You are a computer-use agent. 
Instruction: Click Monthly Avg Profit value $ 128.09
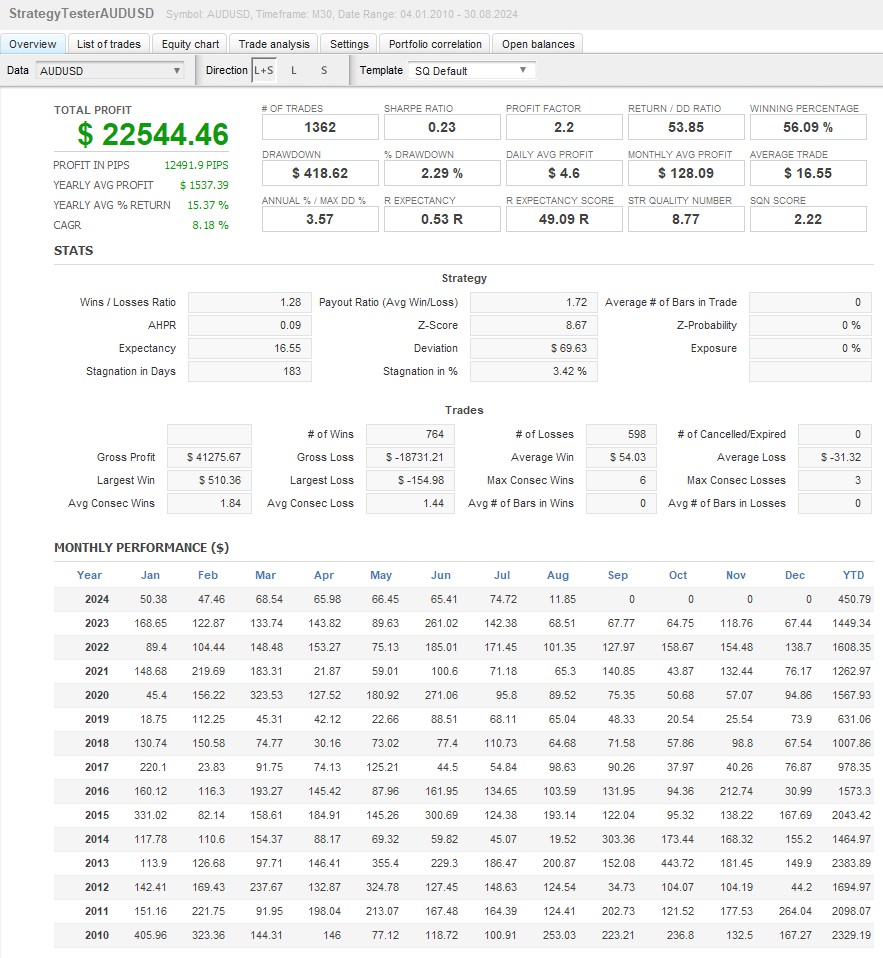686,173
